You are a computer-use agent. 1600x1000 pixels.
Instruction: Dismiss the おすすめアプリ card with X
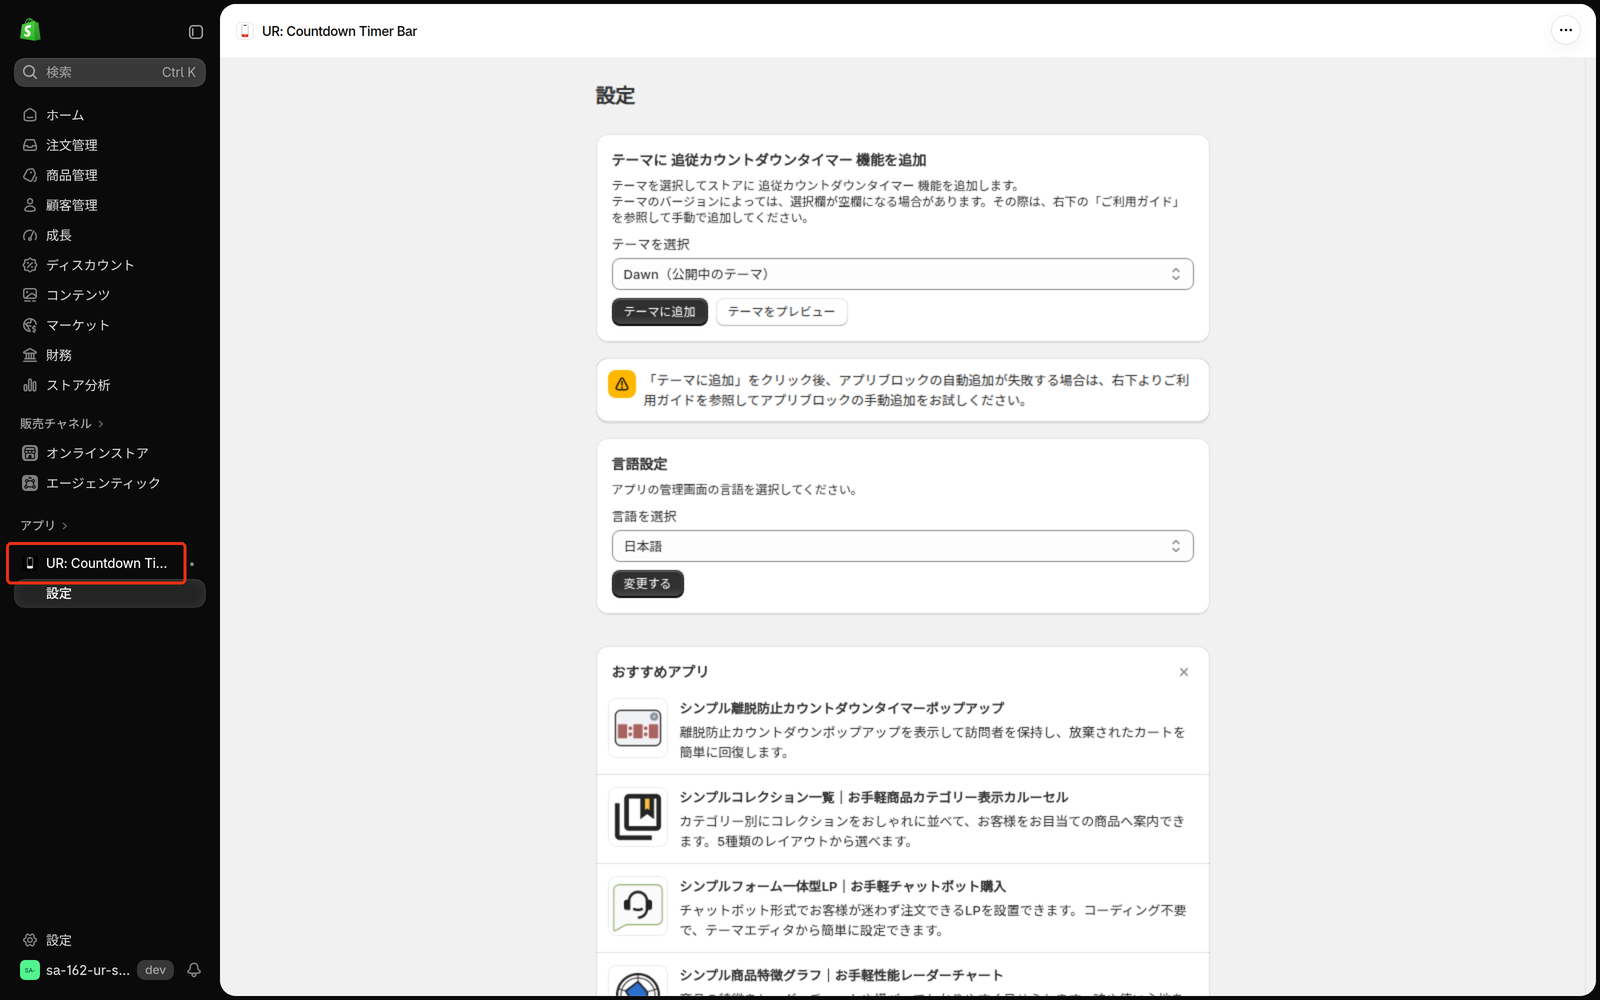coord(1184,672)
